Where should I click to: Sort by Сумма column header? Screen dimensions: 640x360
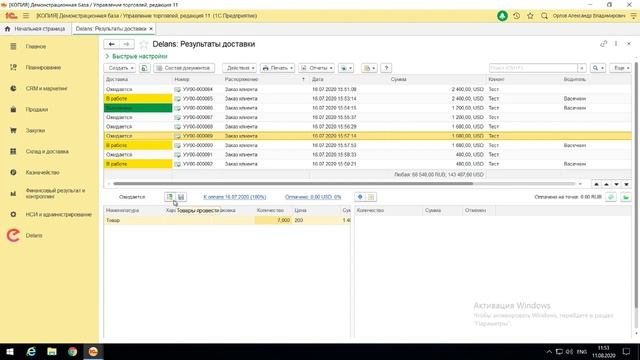[x=437, y=80]
